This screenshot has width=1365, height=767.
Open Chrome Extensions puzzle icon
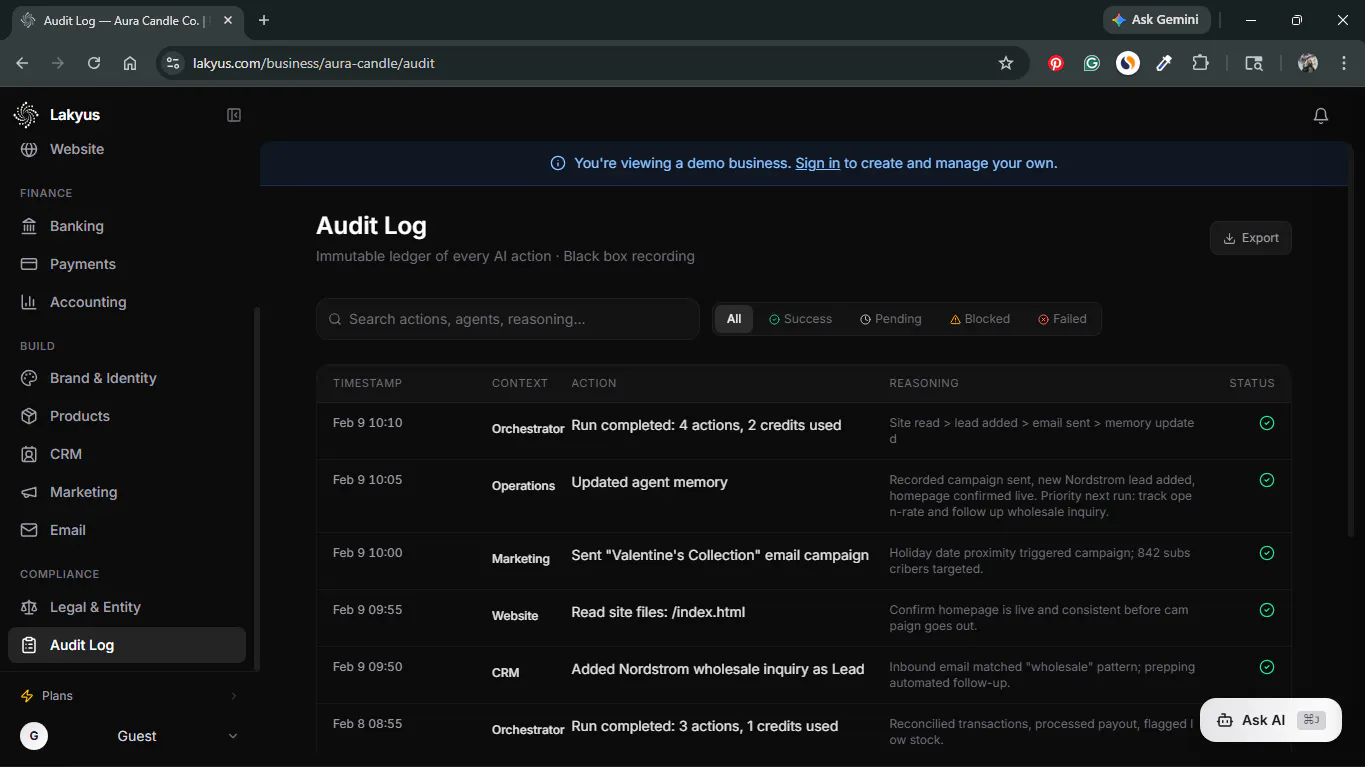click(1200, 63)
